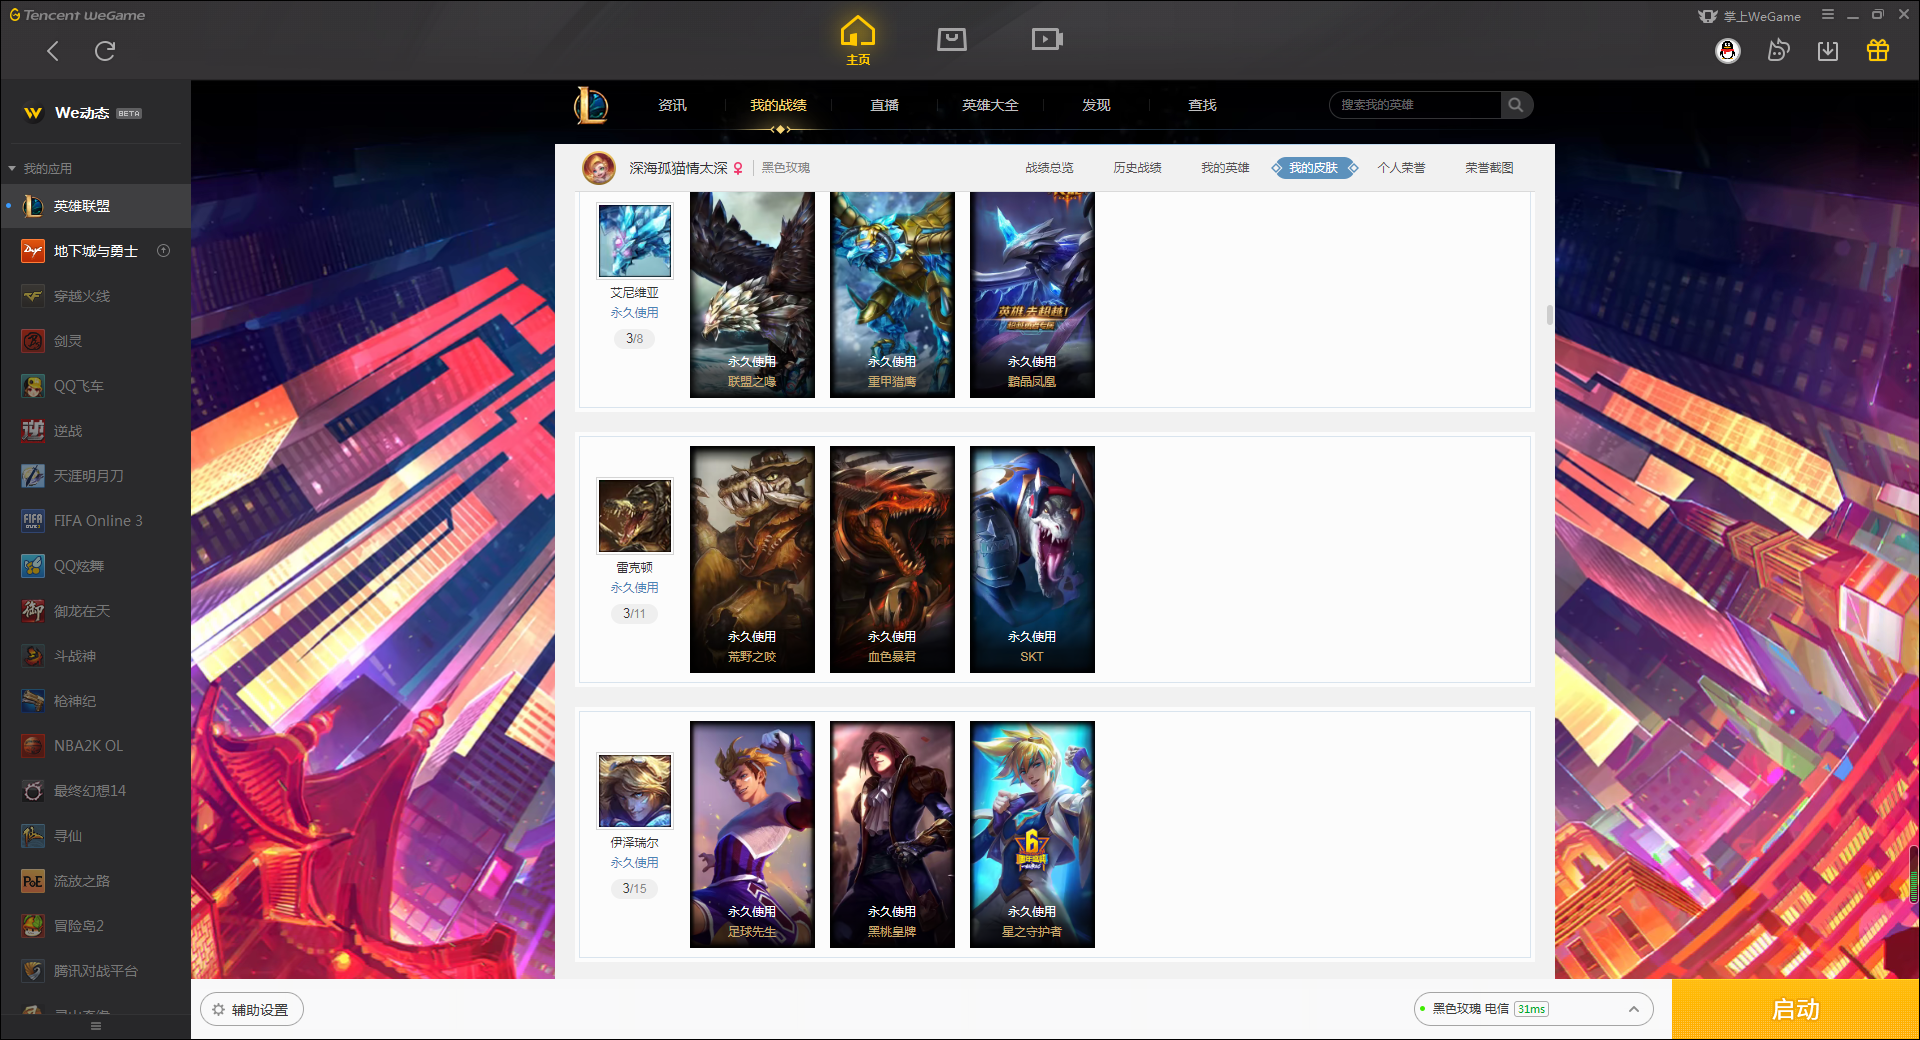This screenshot has height=1040, width=1920.
Task: Open the download manager icon
Action: click(1828, 51)
